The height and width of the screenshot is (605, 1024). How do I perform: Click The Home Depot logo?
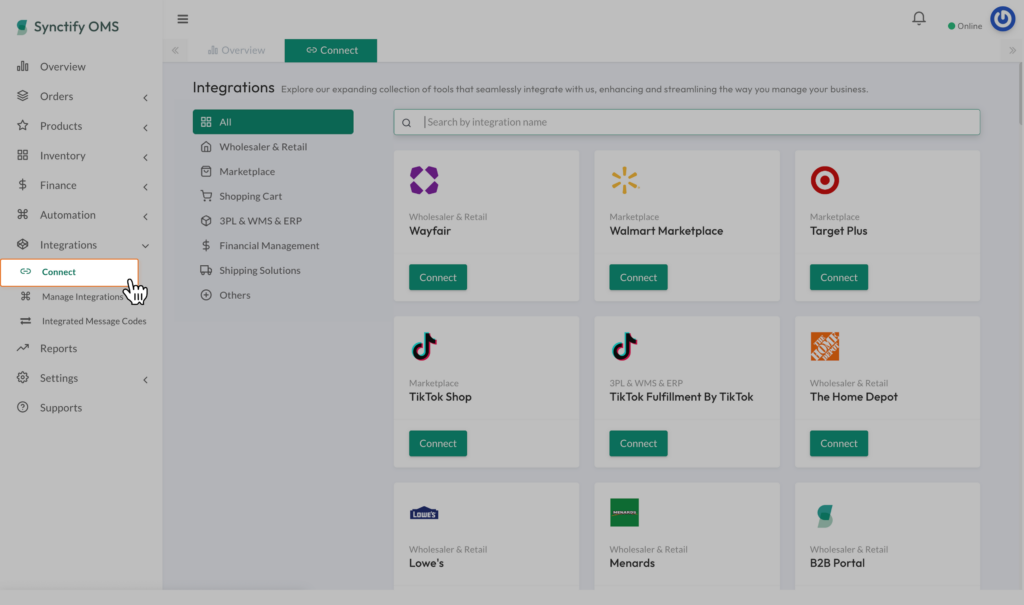tap(825, 346)
